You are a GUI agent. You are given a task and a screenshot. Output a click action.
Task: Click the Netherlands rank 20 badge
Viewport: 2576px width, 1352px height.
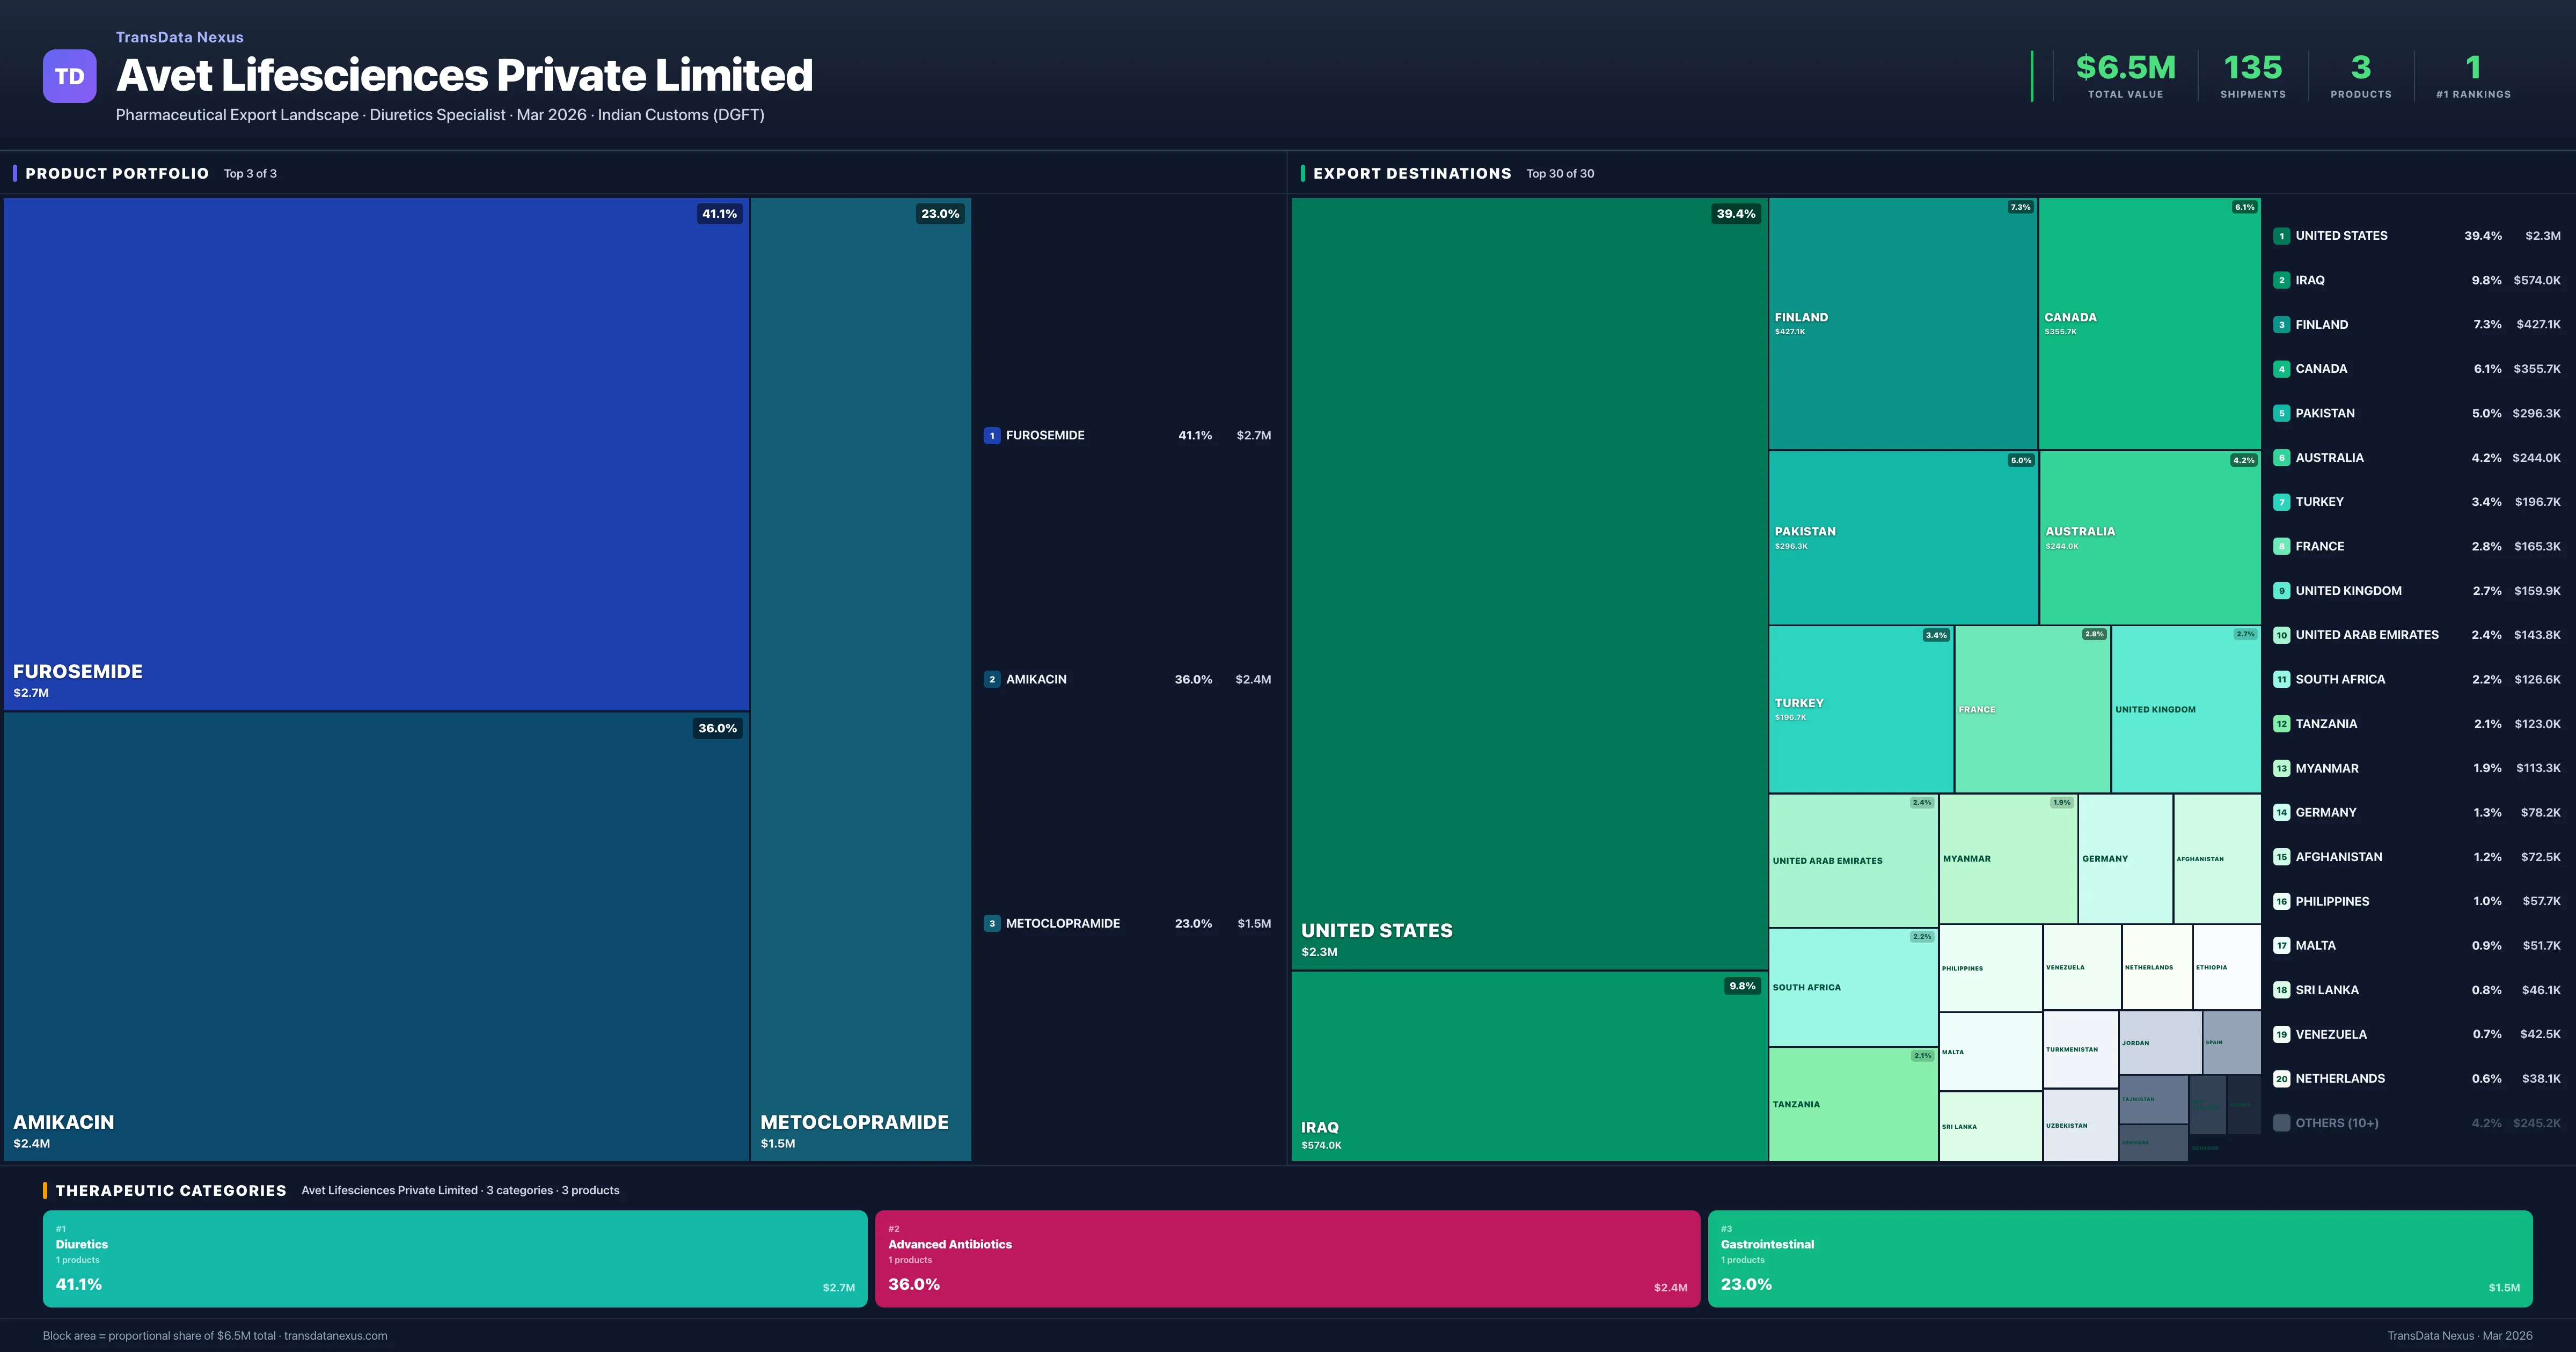point(2281,1078)
